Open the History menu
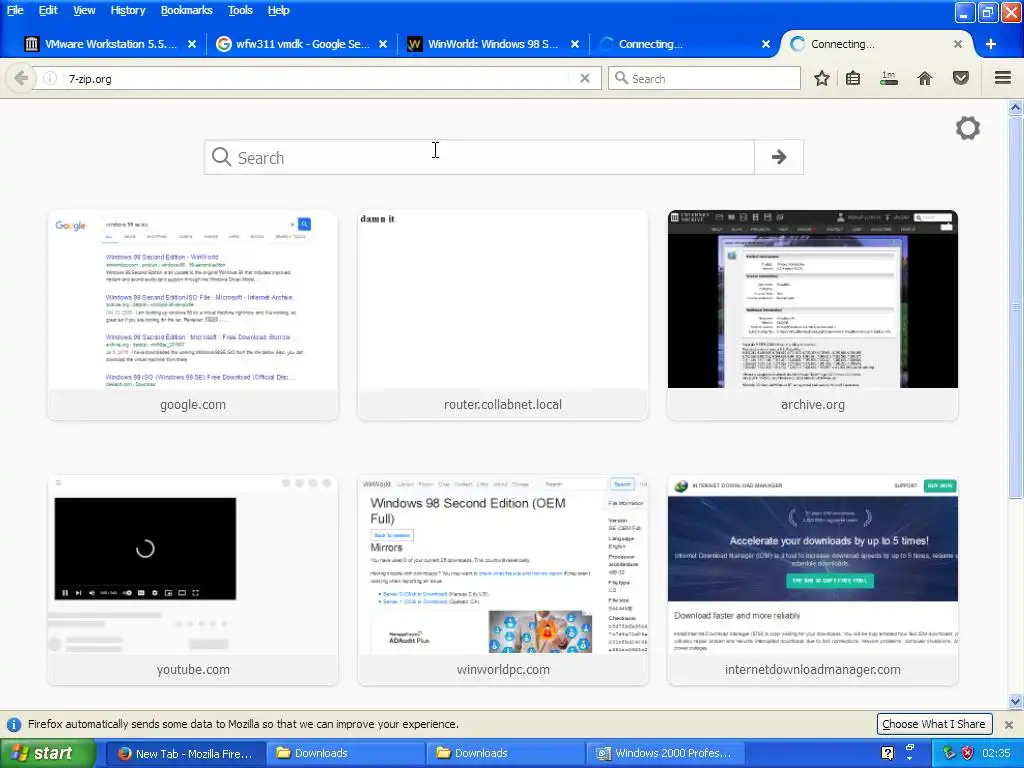Image resolution: width=1024 pixels, height=768 pixels. coord(128,10)
